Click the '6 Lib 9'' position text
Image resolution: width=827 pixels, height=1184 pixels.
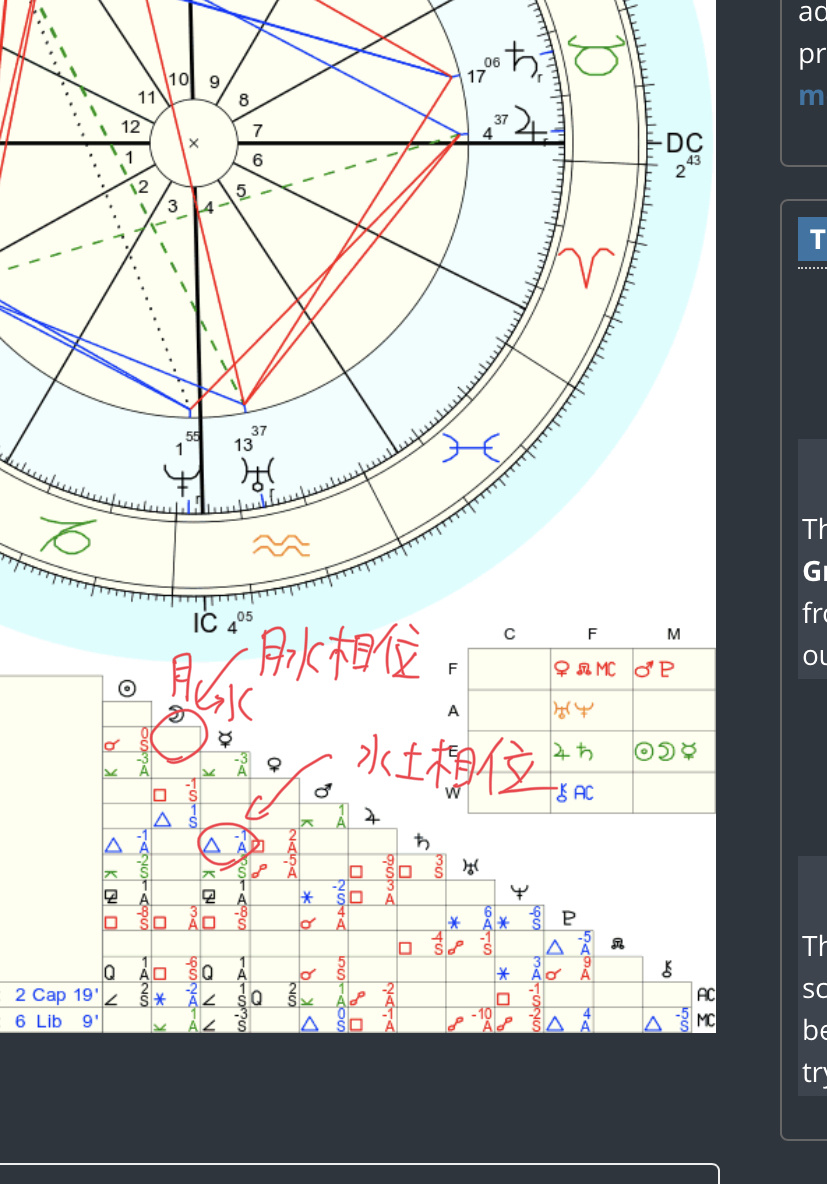(57, 1021)
